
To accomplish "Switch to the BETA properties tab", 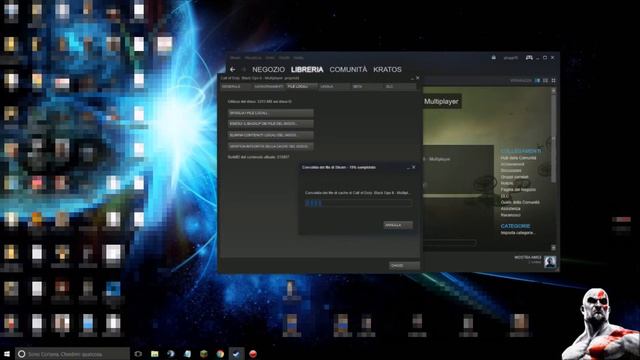I will tap(367, 87).
